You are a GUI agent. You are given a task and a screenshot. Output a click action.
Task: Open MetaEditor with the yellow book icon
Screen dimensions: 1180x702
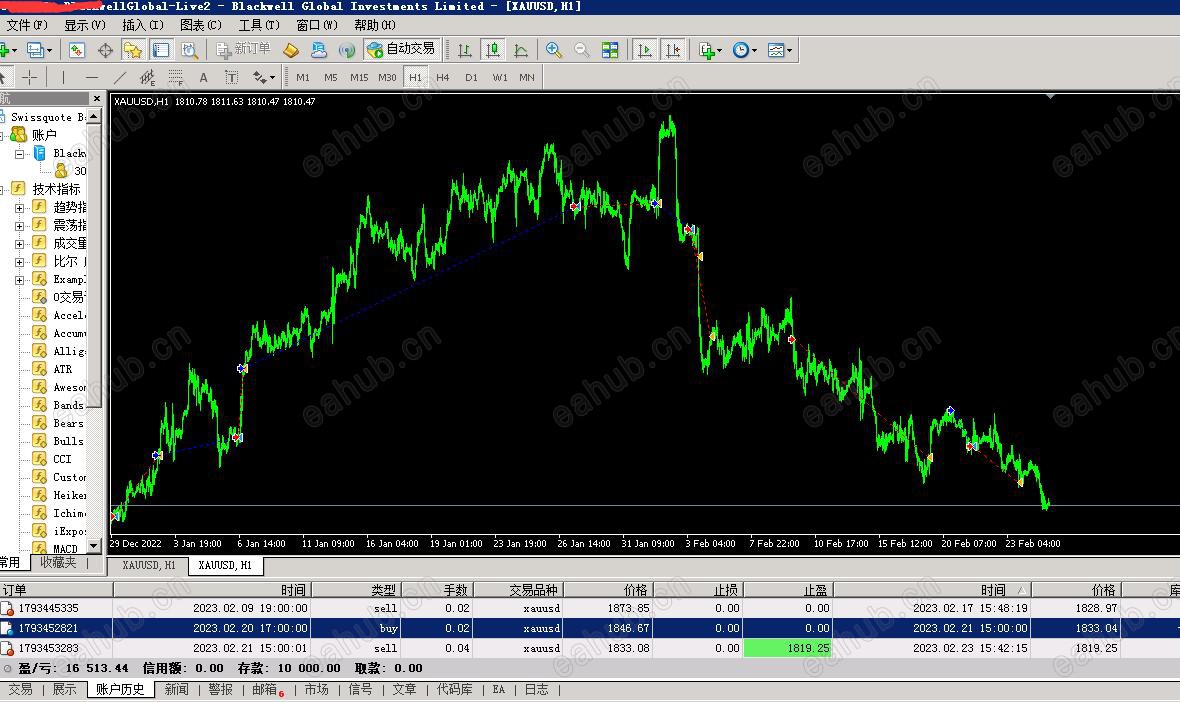(x=290, y=50)
